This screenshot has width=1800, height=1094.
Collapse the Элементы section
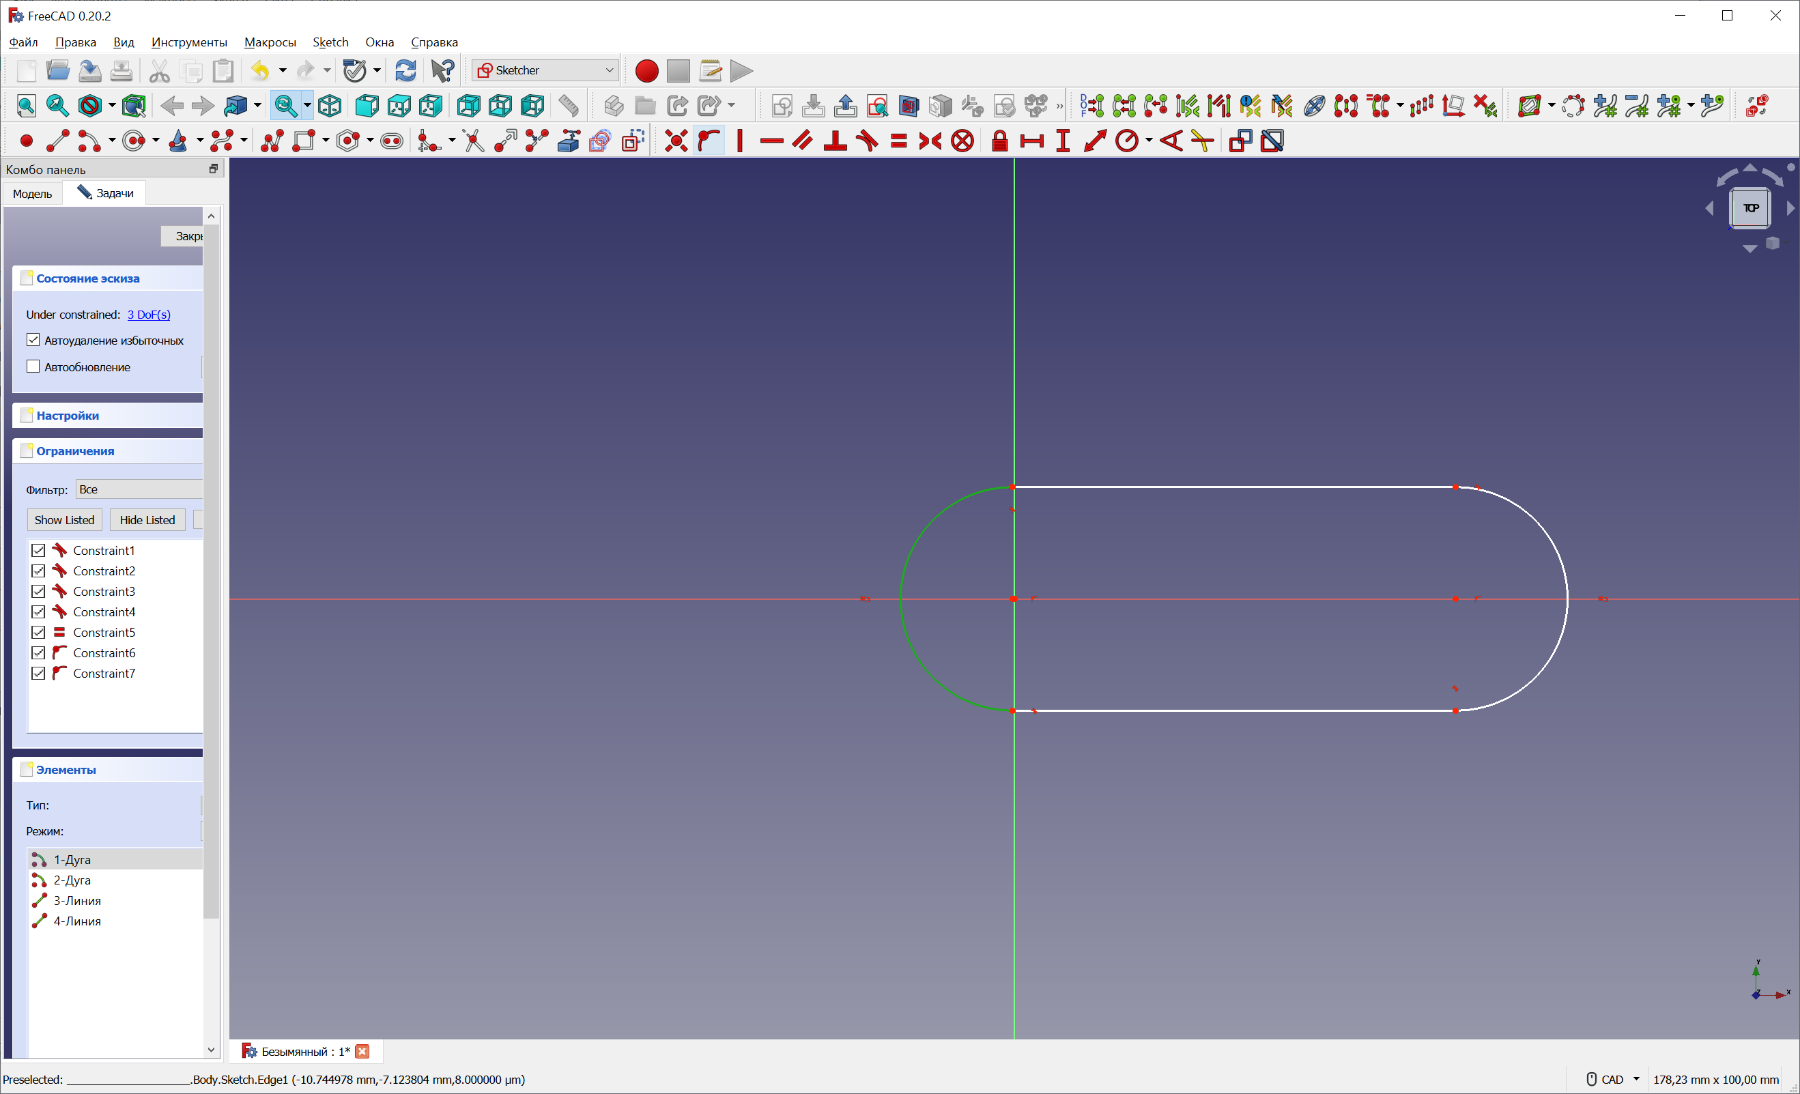[x=108, y=770]
